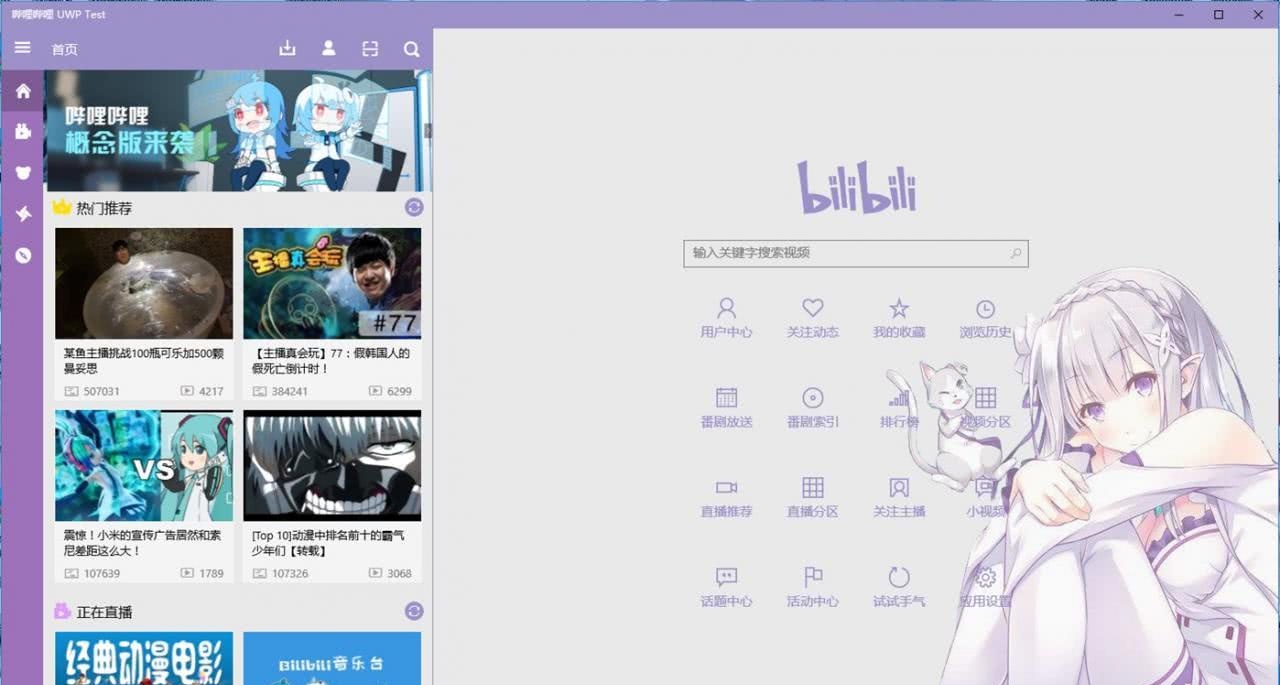Image resolution: width=1280 pixels, height=685 pixels.
Task: Open 试试手气 refresh icon
Action: 899,587
